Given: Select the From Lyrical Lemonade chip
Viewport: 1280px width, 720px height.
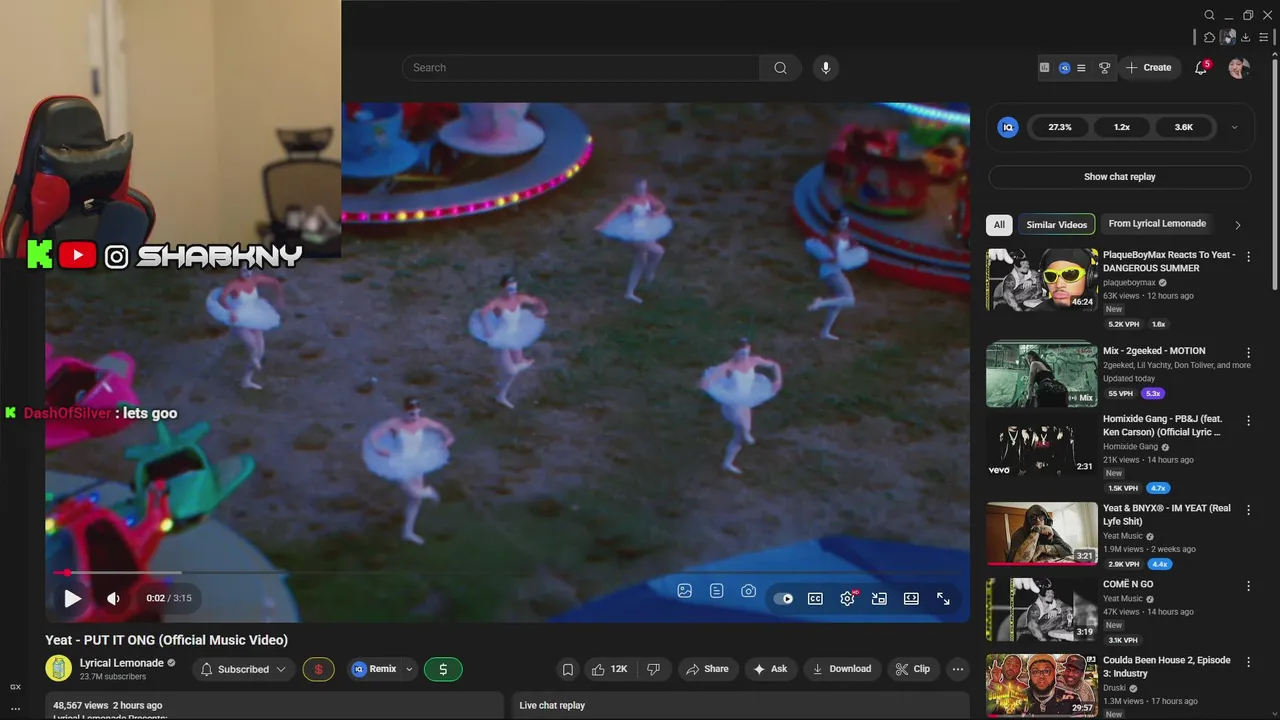Looking at the screenshot, I should pyautogui.click(x=1157, y=224).
